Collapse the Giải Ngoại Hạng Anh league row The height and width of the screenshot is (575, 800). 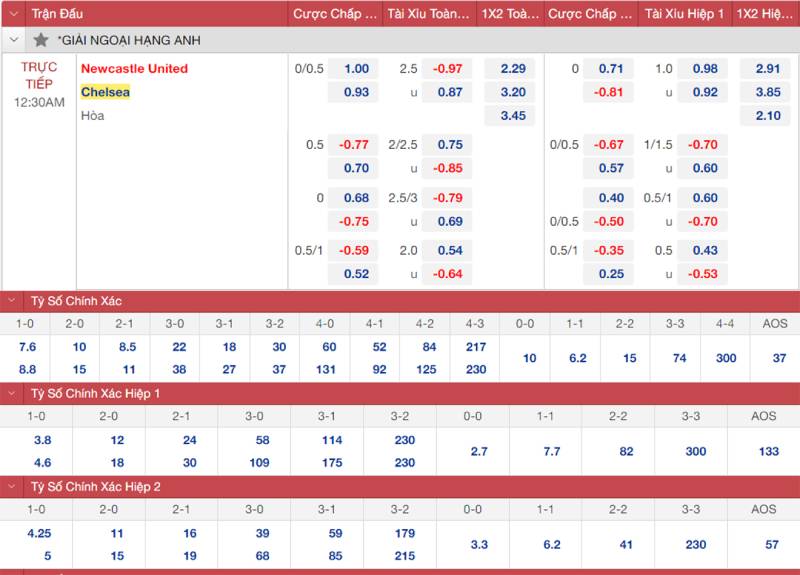tap(13, 40)
